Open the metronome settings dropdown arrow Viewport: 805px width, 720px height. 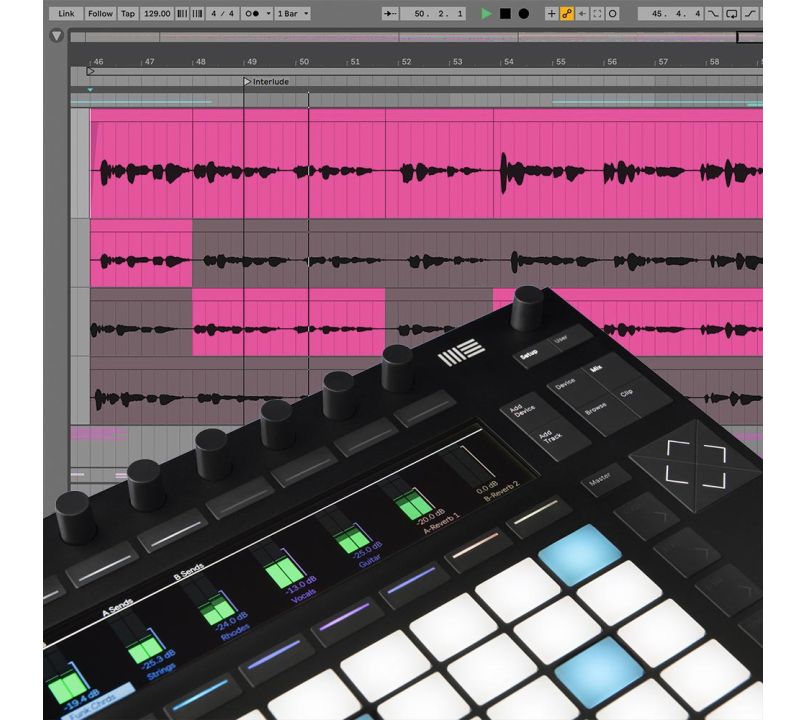click(268, 14)
